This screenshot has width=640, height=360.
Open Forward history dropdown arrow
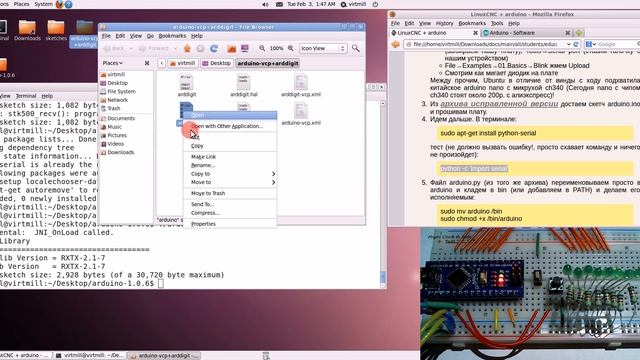(175, 48)
